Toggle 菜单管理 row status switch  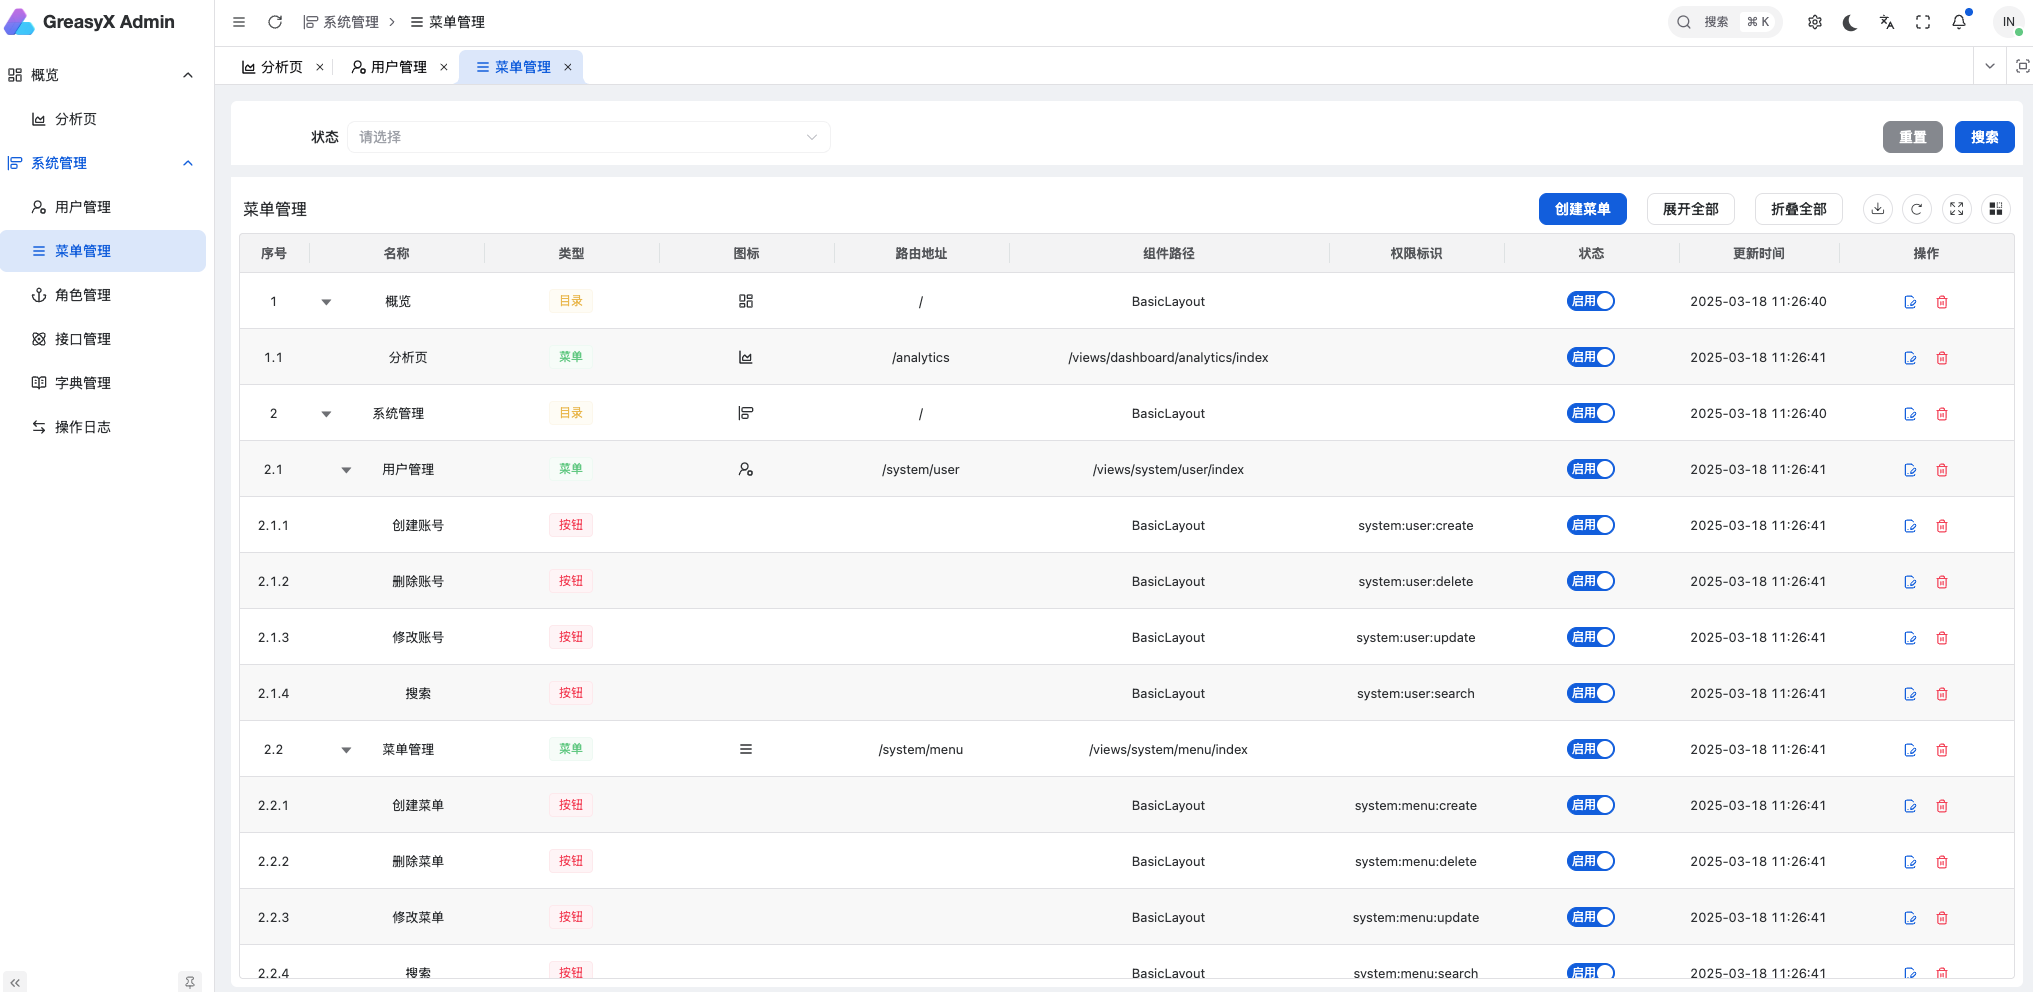1590,749
